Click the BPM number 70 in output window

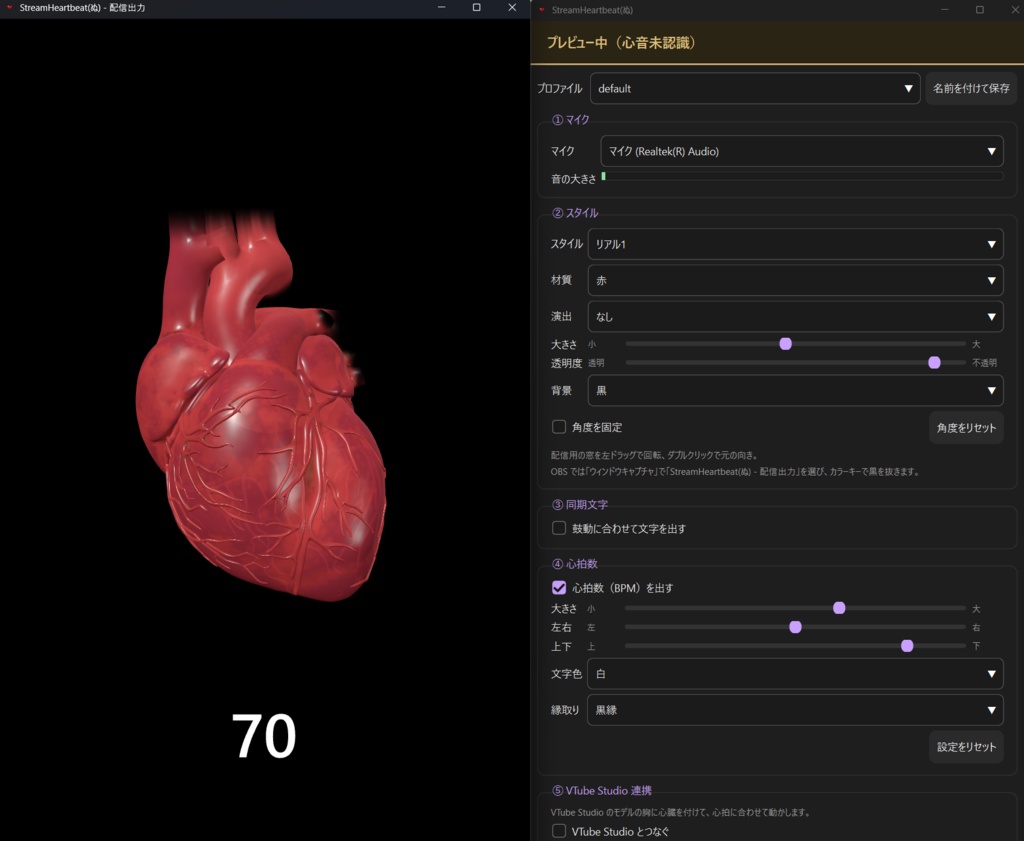[264, 736]
